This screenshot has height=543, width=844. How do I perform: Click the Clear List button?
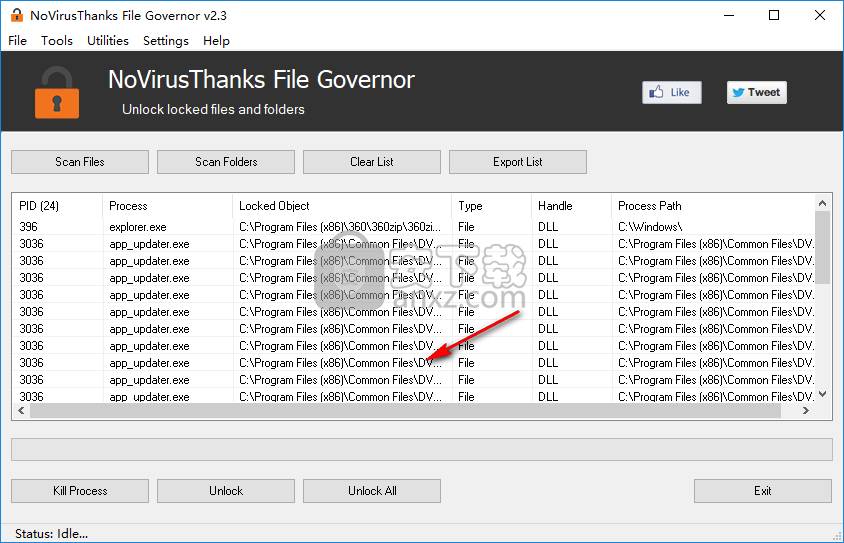coord(372,162)
